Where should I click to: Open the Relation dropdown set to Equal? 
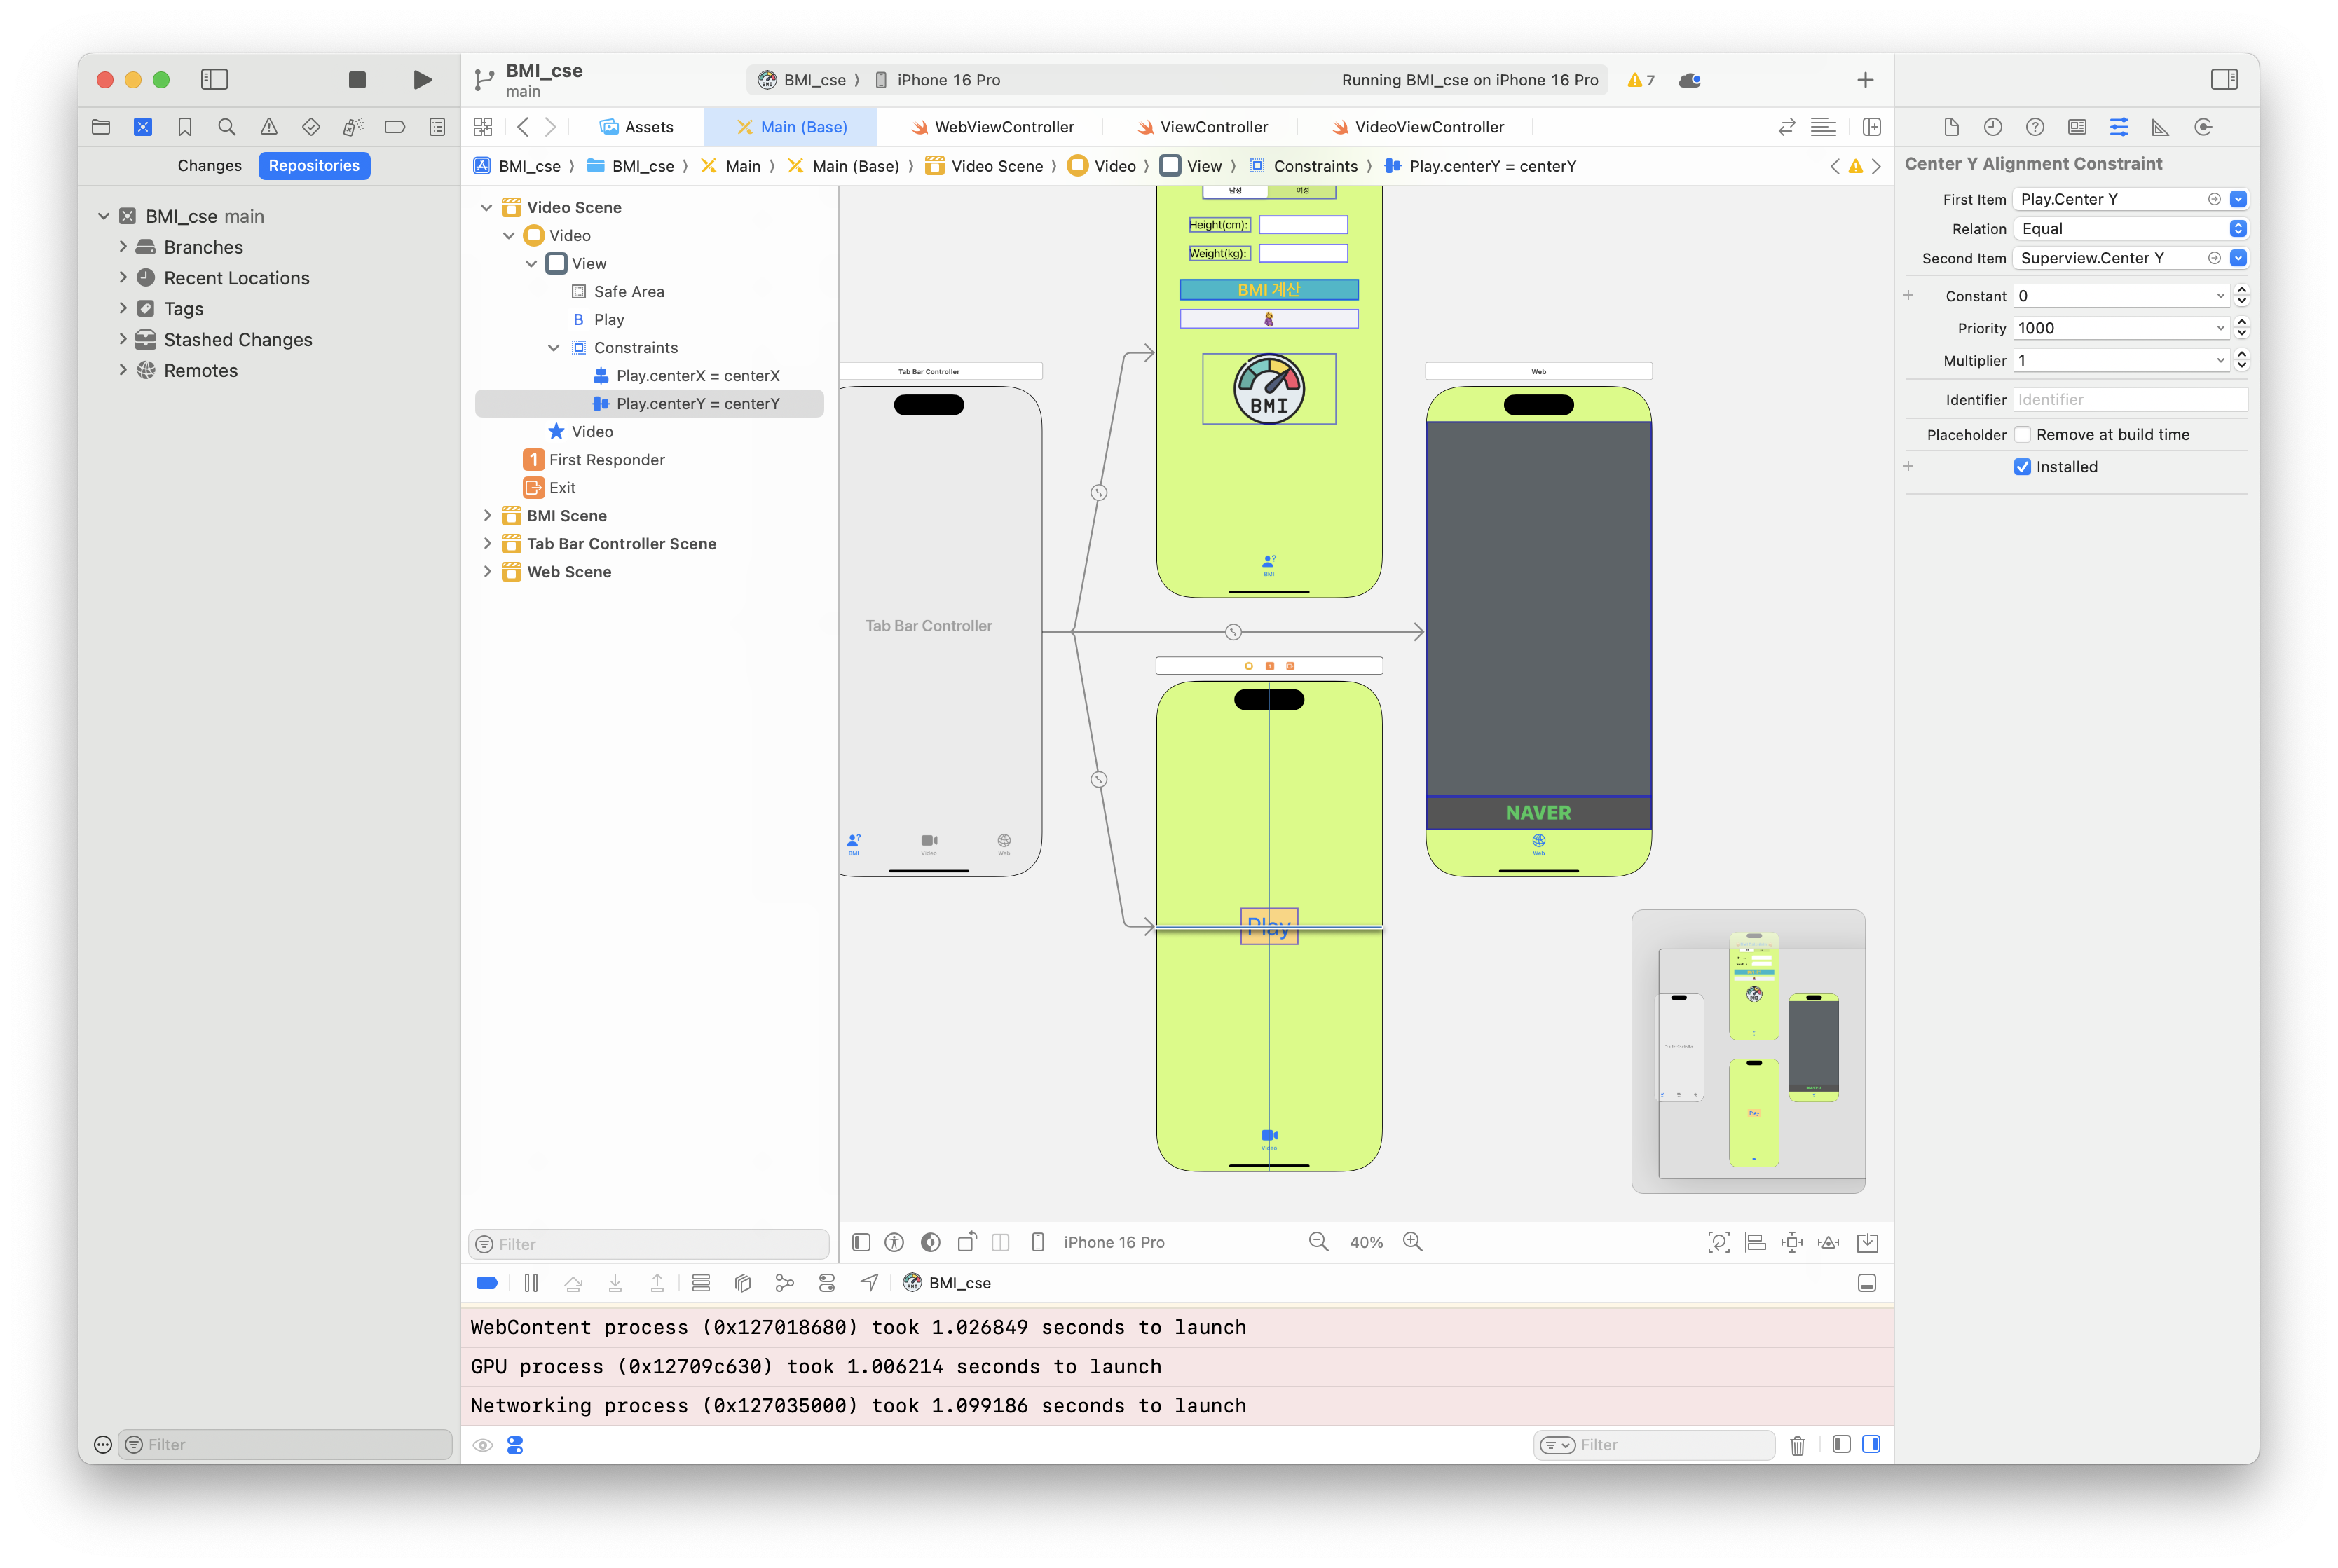click(2130, 229)
